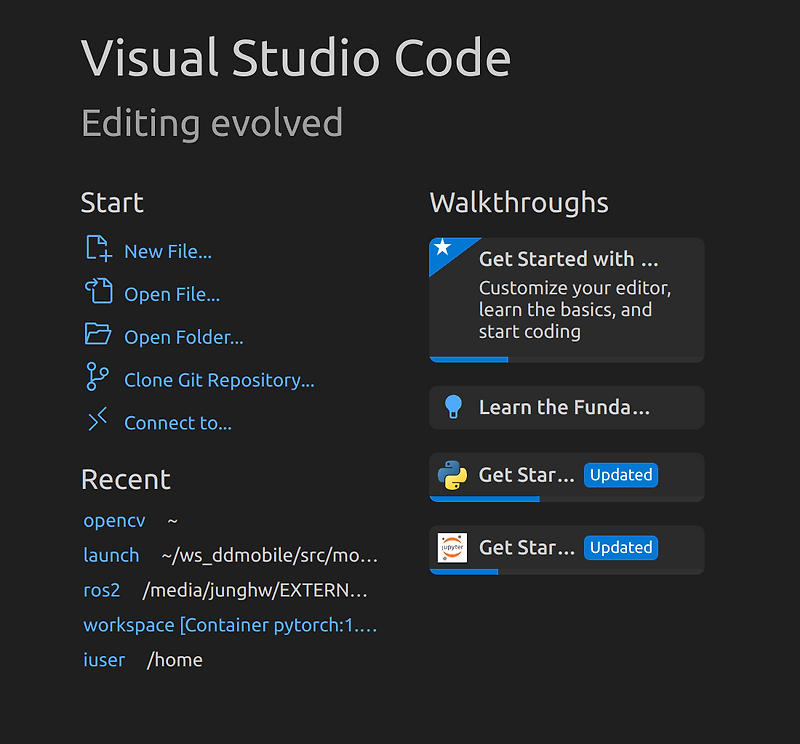Open the recent ros2 workspace
Image resolution: width=800 pixels, height=744 pixels.
[101, 590]
